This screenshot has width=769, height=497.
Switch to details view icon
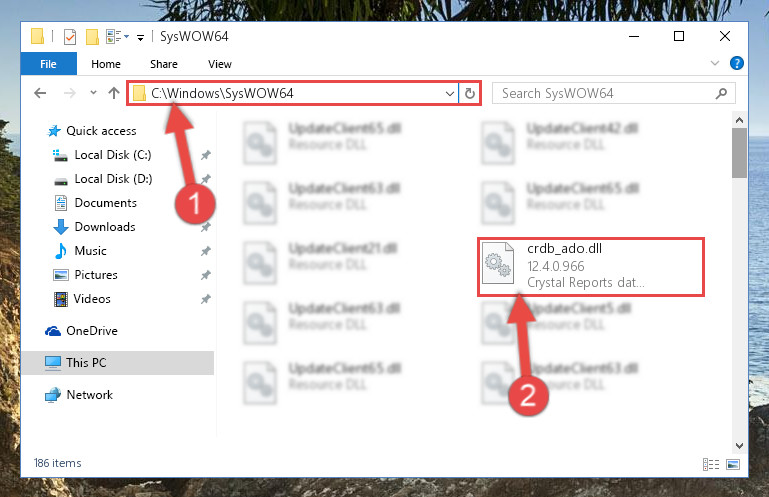point(711,464)
